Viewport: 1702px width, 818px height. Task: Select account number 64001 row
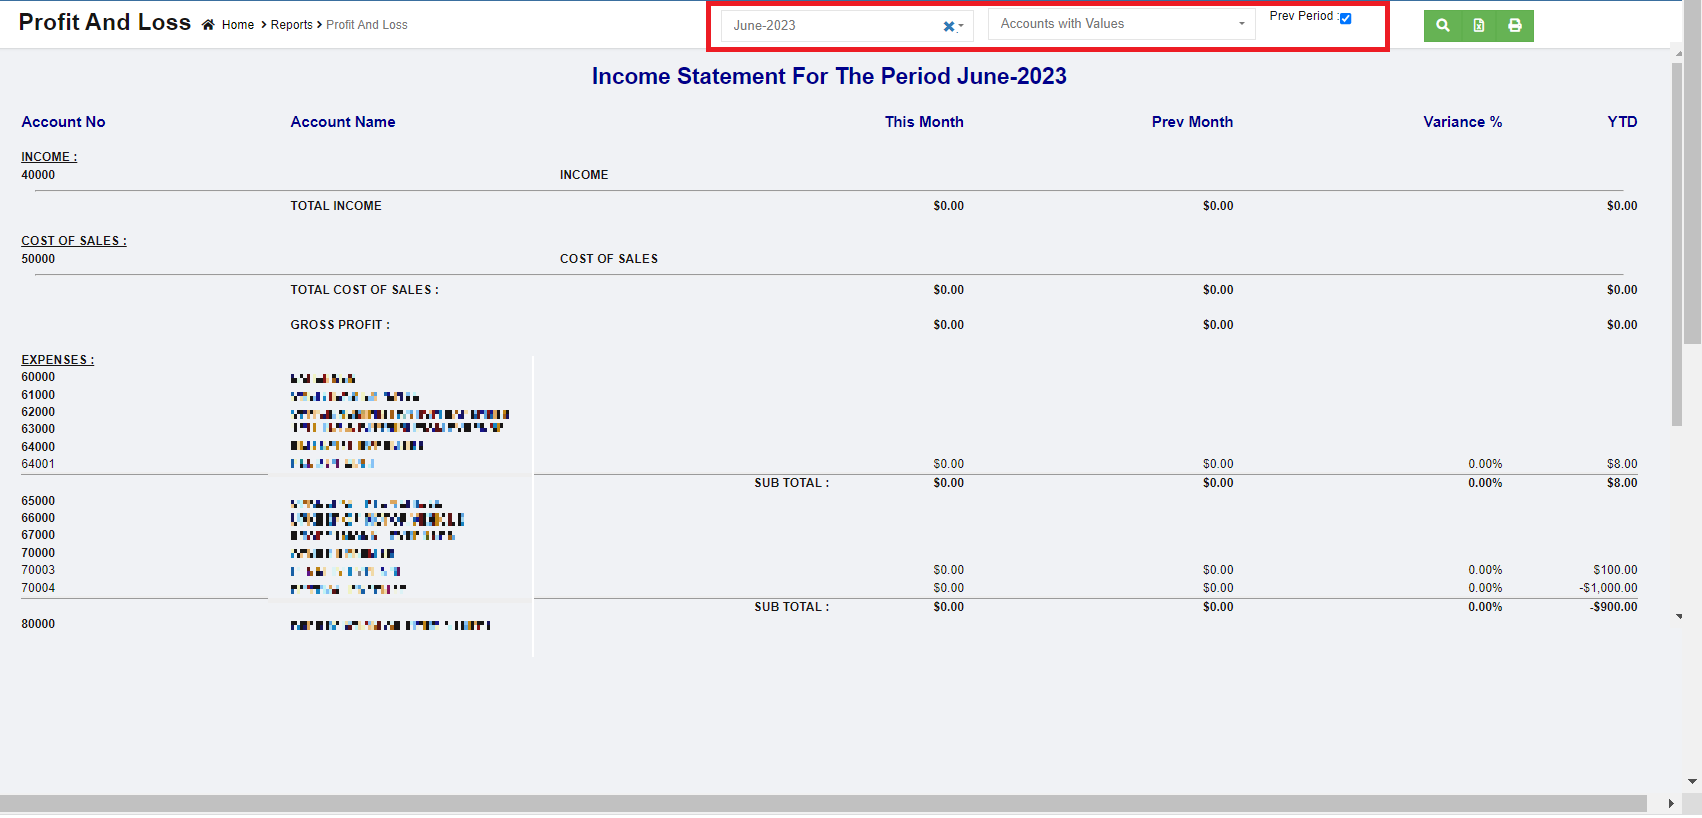38,464
